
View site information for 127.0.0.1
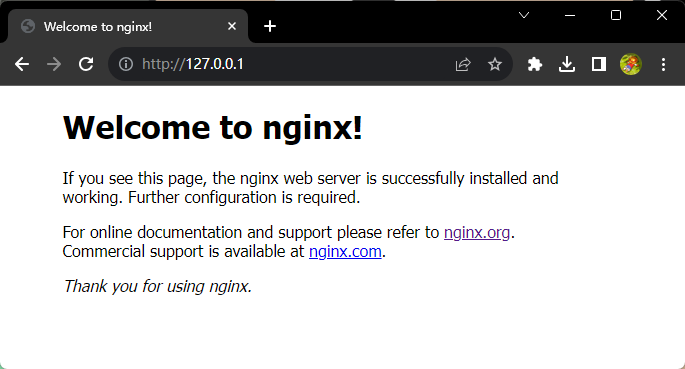126,65
